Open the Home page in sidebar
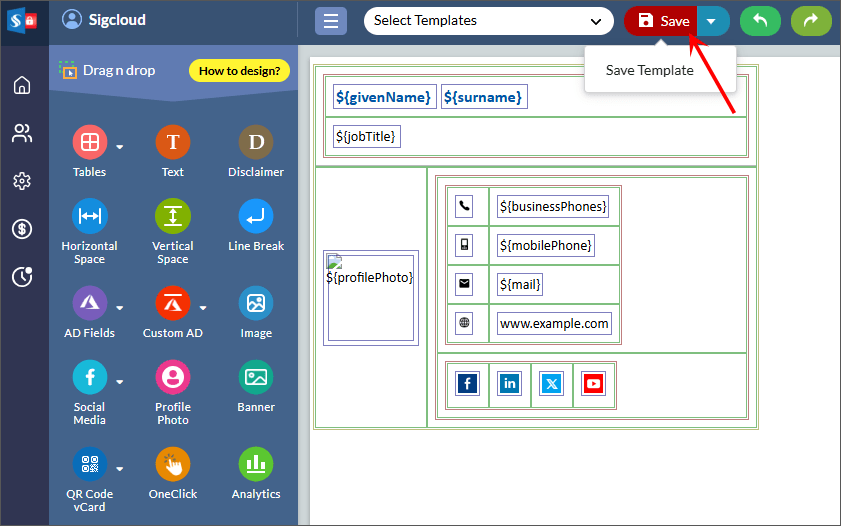The image size is (841, 526). [x=22, y=85]
